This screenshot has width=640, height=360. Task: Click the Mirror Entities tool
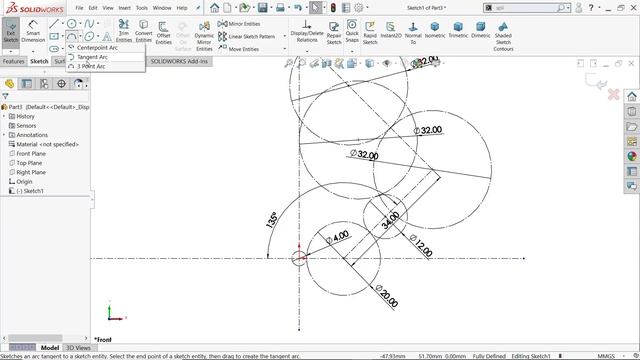239,24
